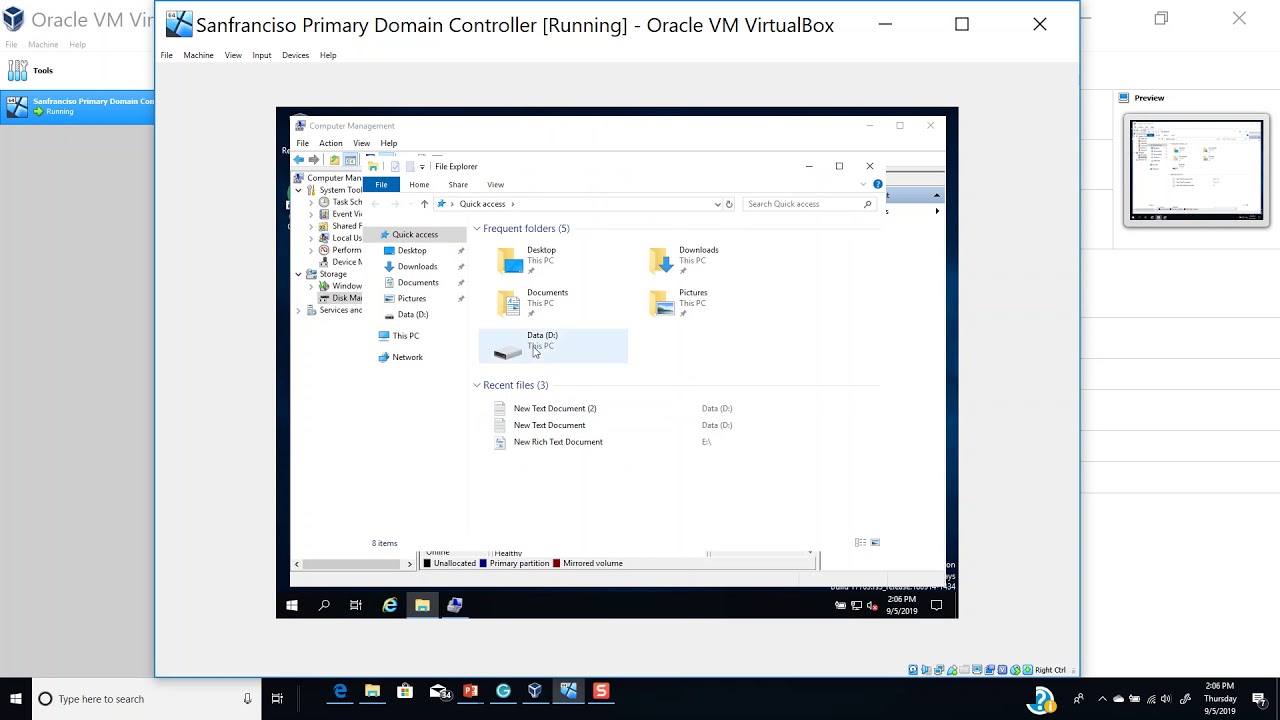
Task: Open New Rich Text Document recent file
Action: pos(557,442)
